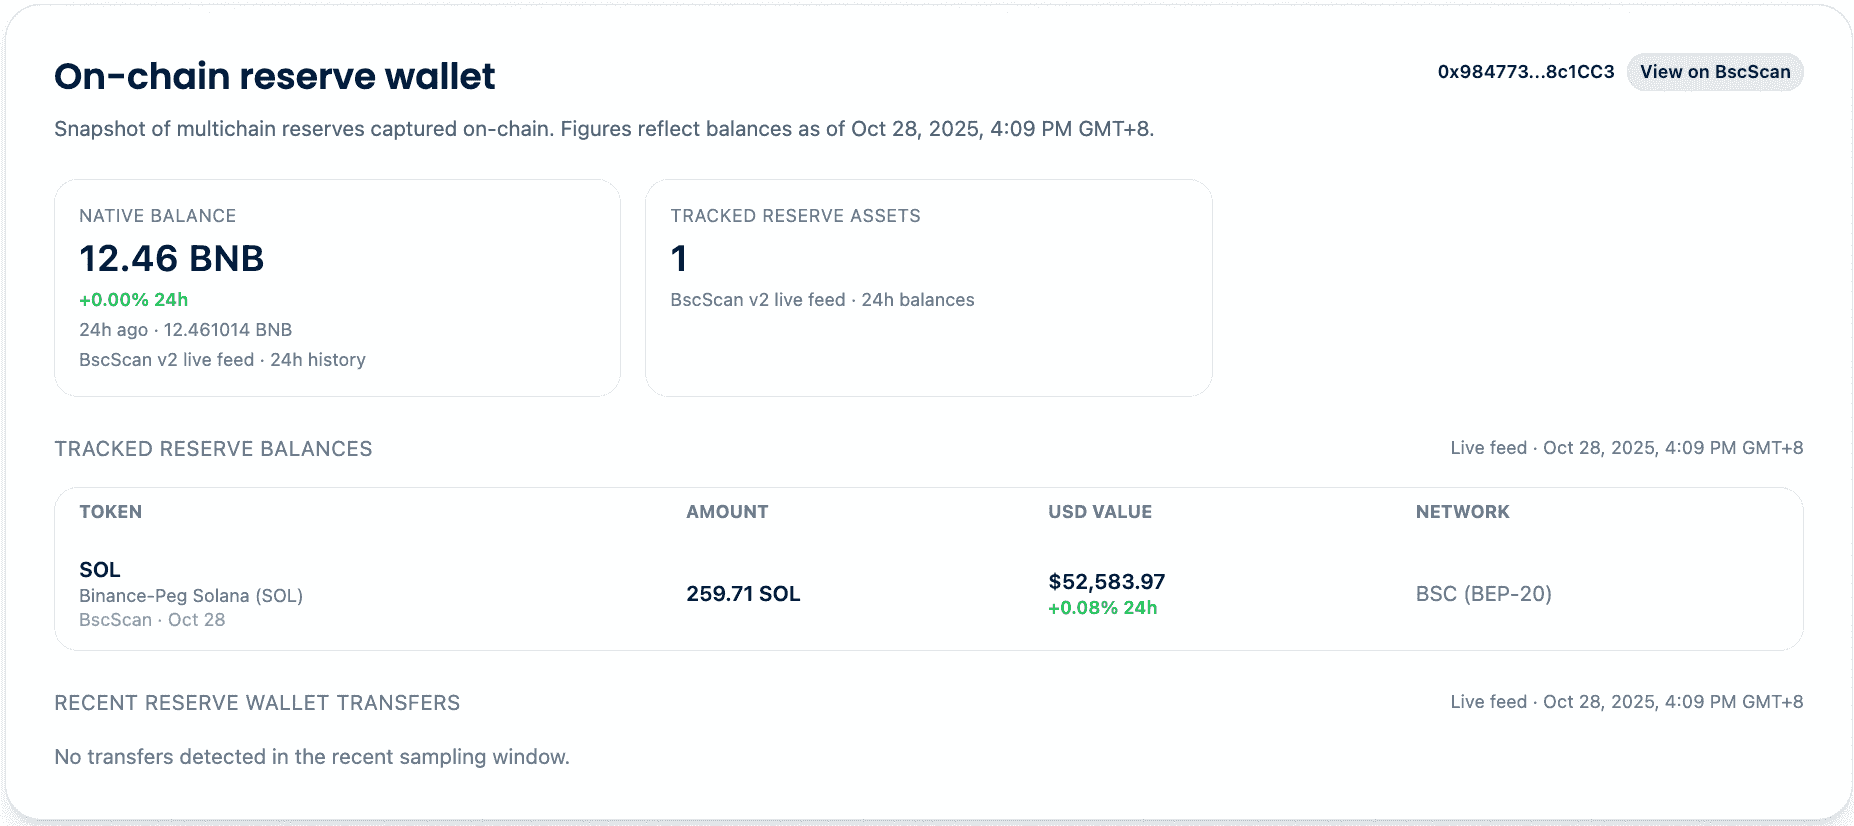The width and height of the screenshot is (1854, 826).
Task: Click the On-chain reserve wallet heading
Action: click(274, 76)
